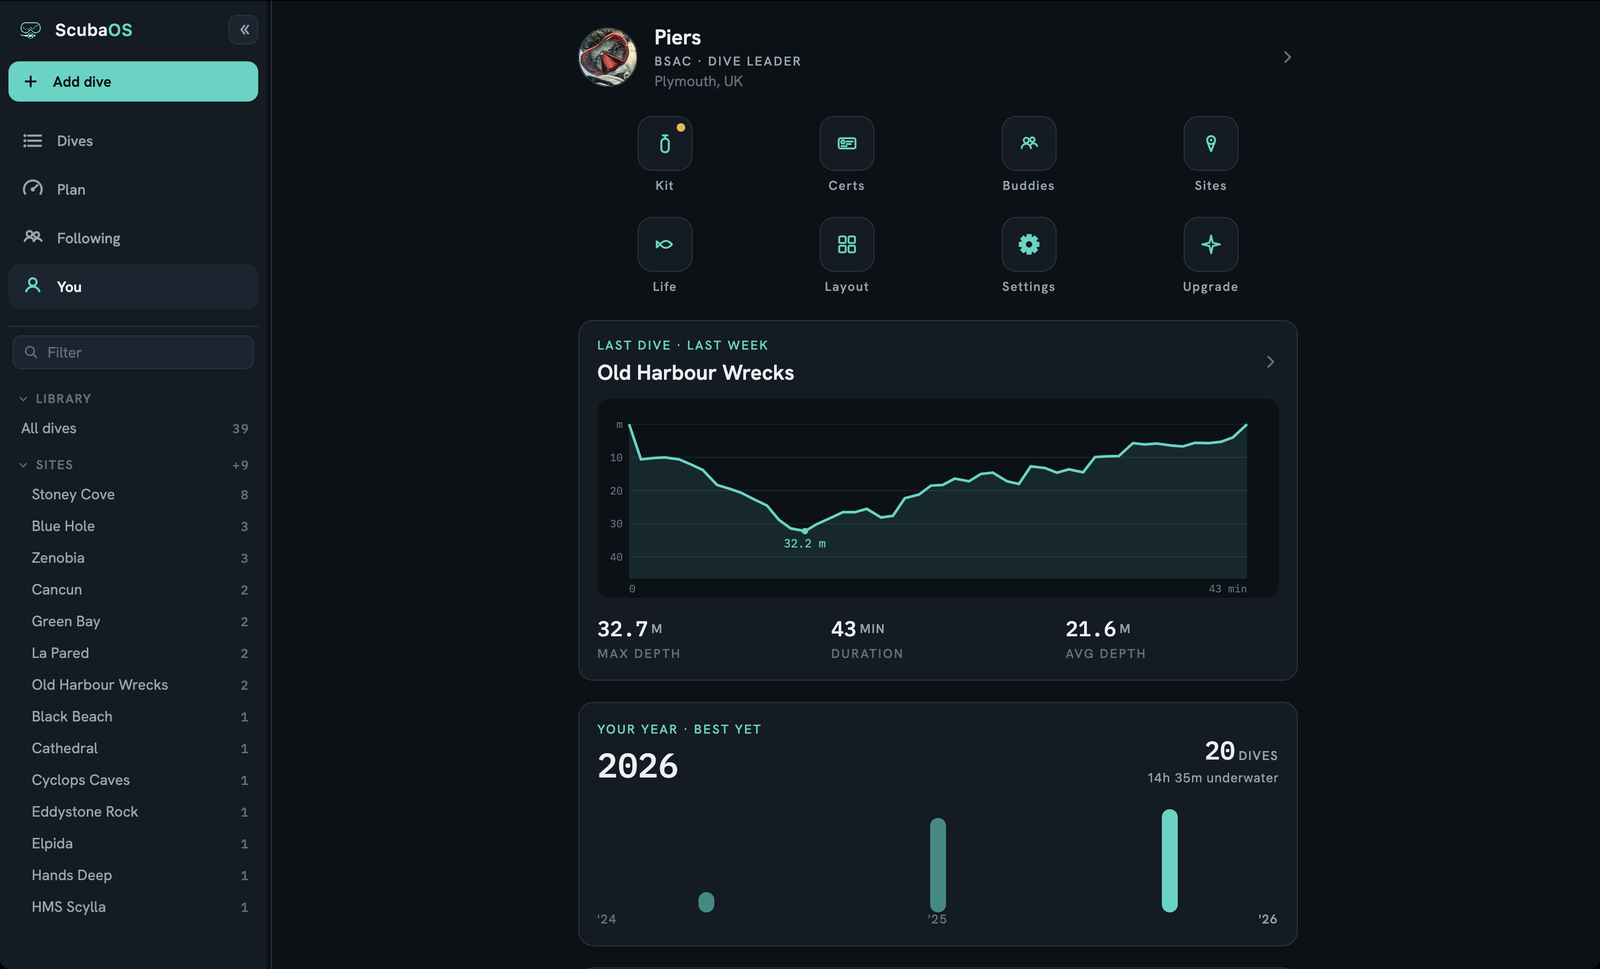Click the ScubaOS logo icon
This screenshot has height=969, width=1600.
31,30
